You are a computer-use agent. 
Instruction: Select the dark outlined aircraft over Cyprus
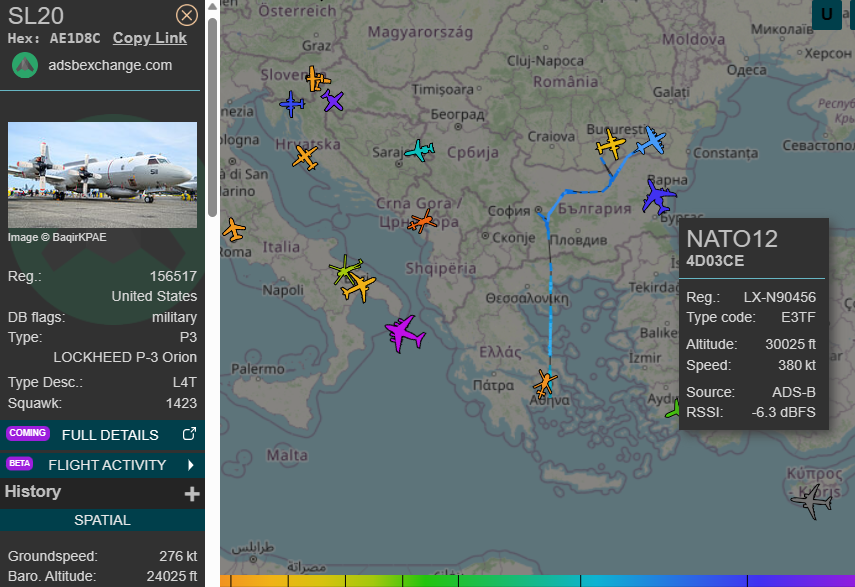[812, 500]
